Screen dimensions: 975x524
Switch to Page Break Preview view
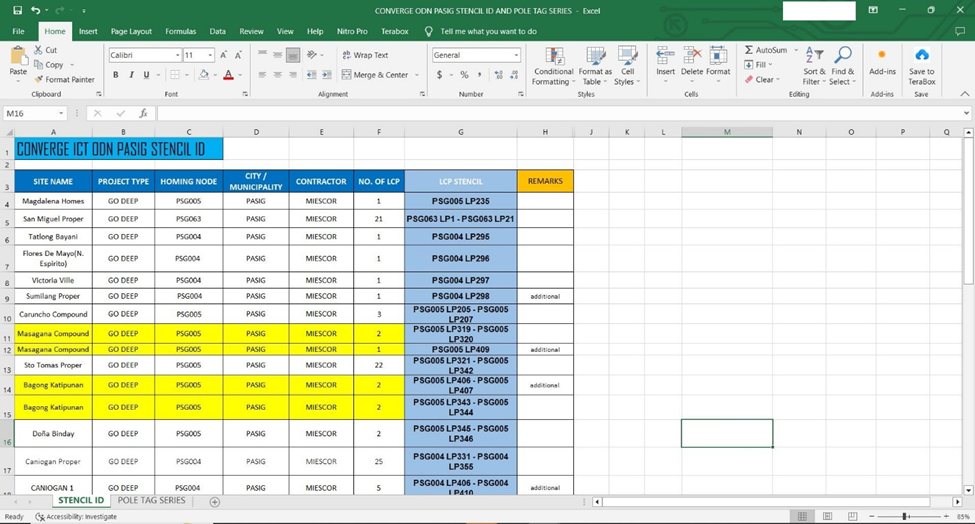pos(853,517)
